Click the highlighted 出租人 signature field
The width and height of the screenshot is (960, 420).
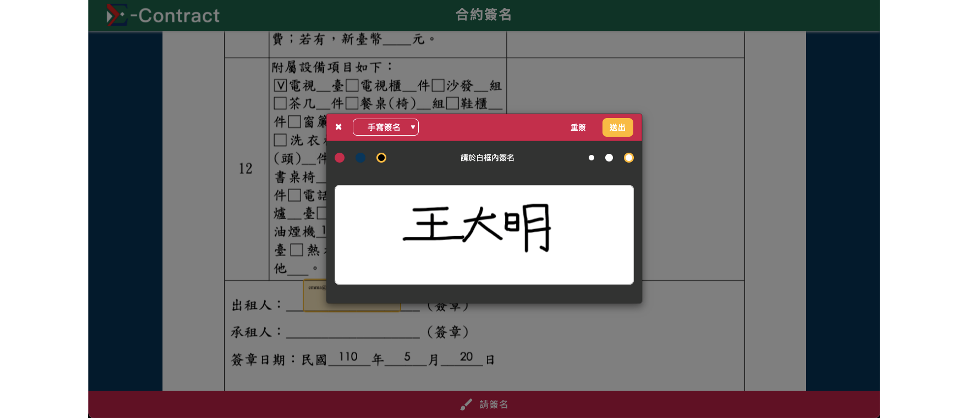pyautogui.click(x=352, y=302)
